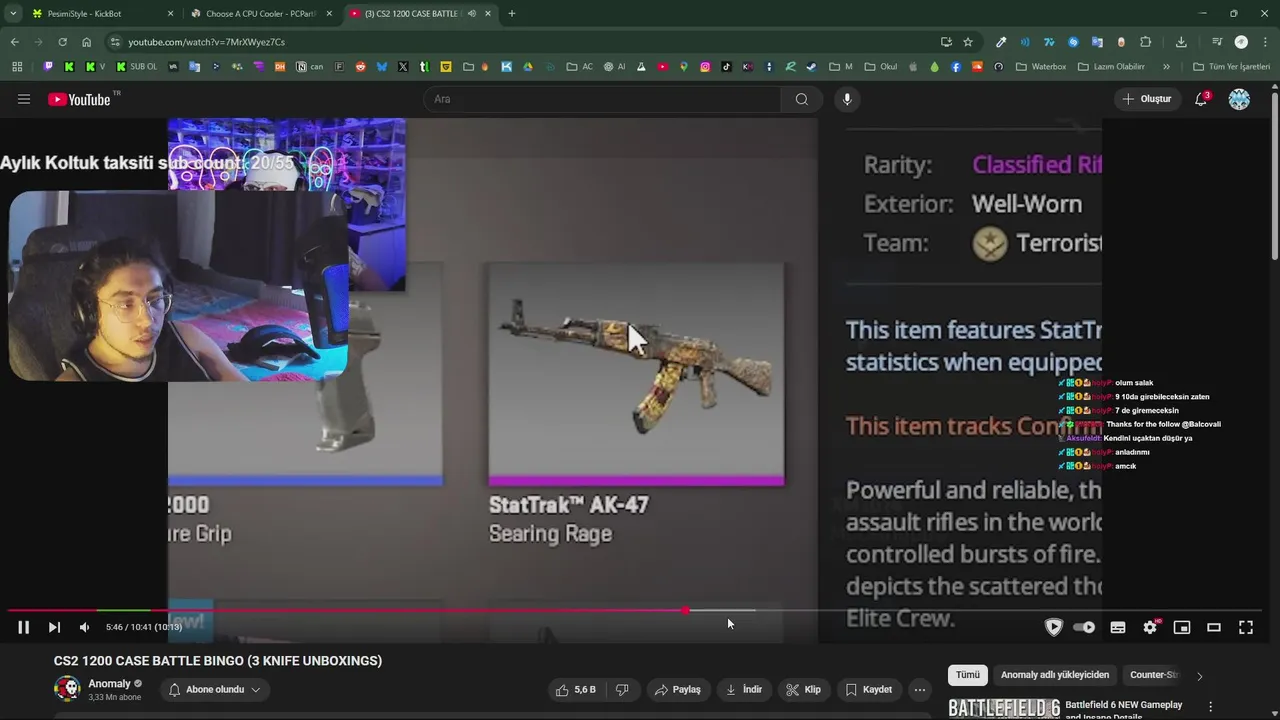This screenshot has width=1280, height=720.
Task: Select the Anomaly adlı yükleyiciden chip
Action: click(1055, 675)
